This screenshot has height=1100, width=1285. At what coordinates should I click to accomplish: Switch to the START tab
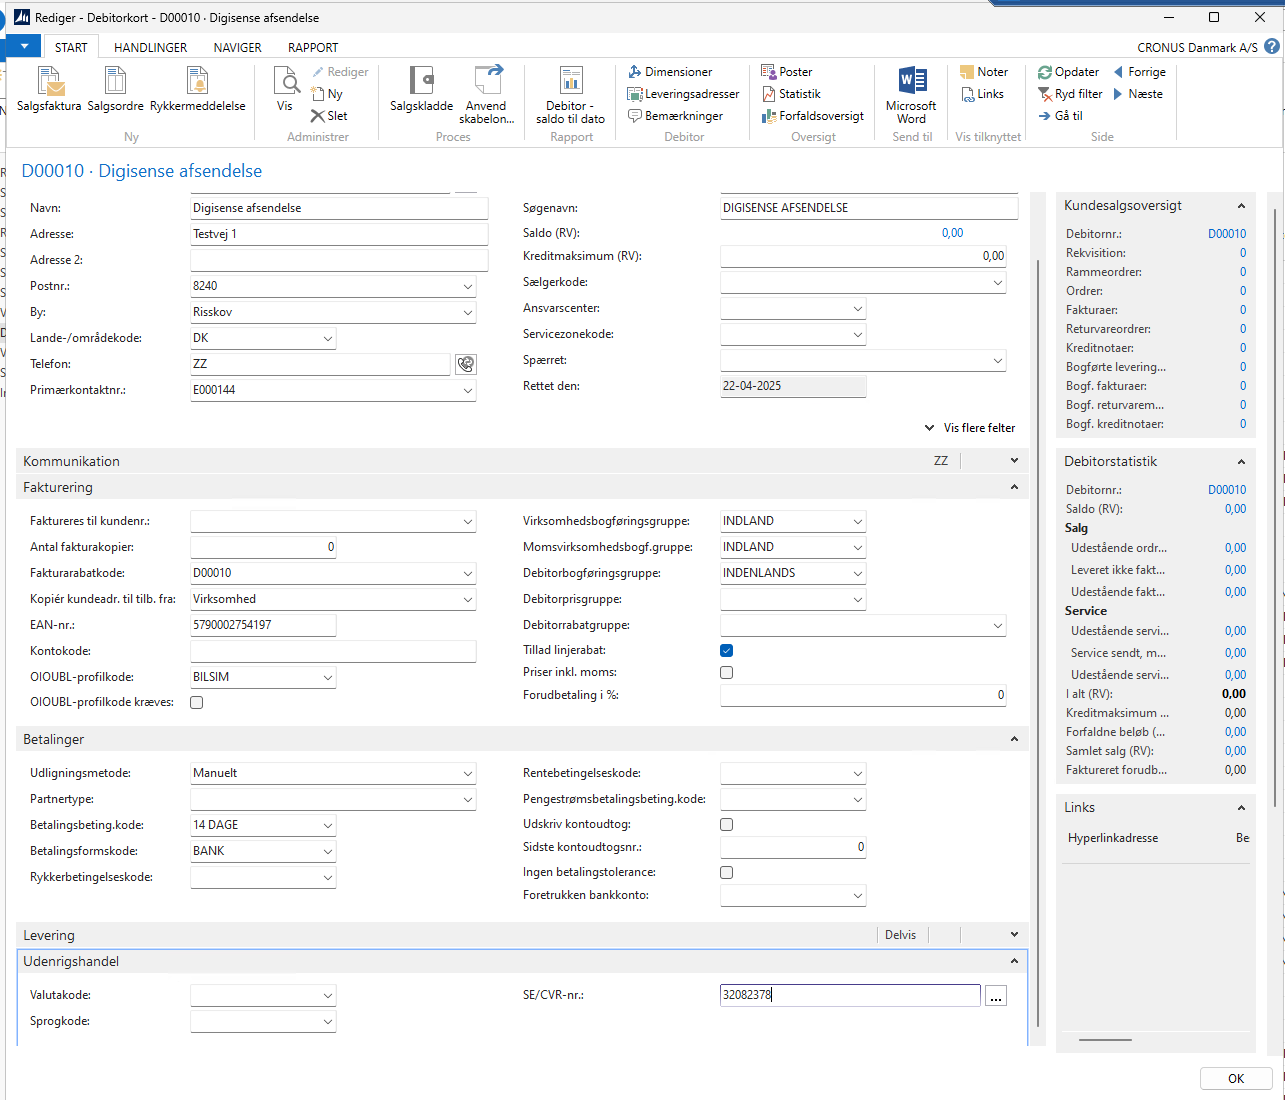[x=71, y=47]
